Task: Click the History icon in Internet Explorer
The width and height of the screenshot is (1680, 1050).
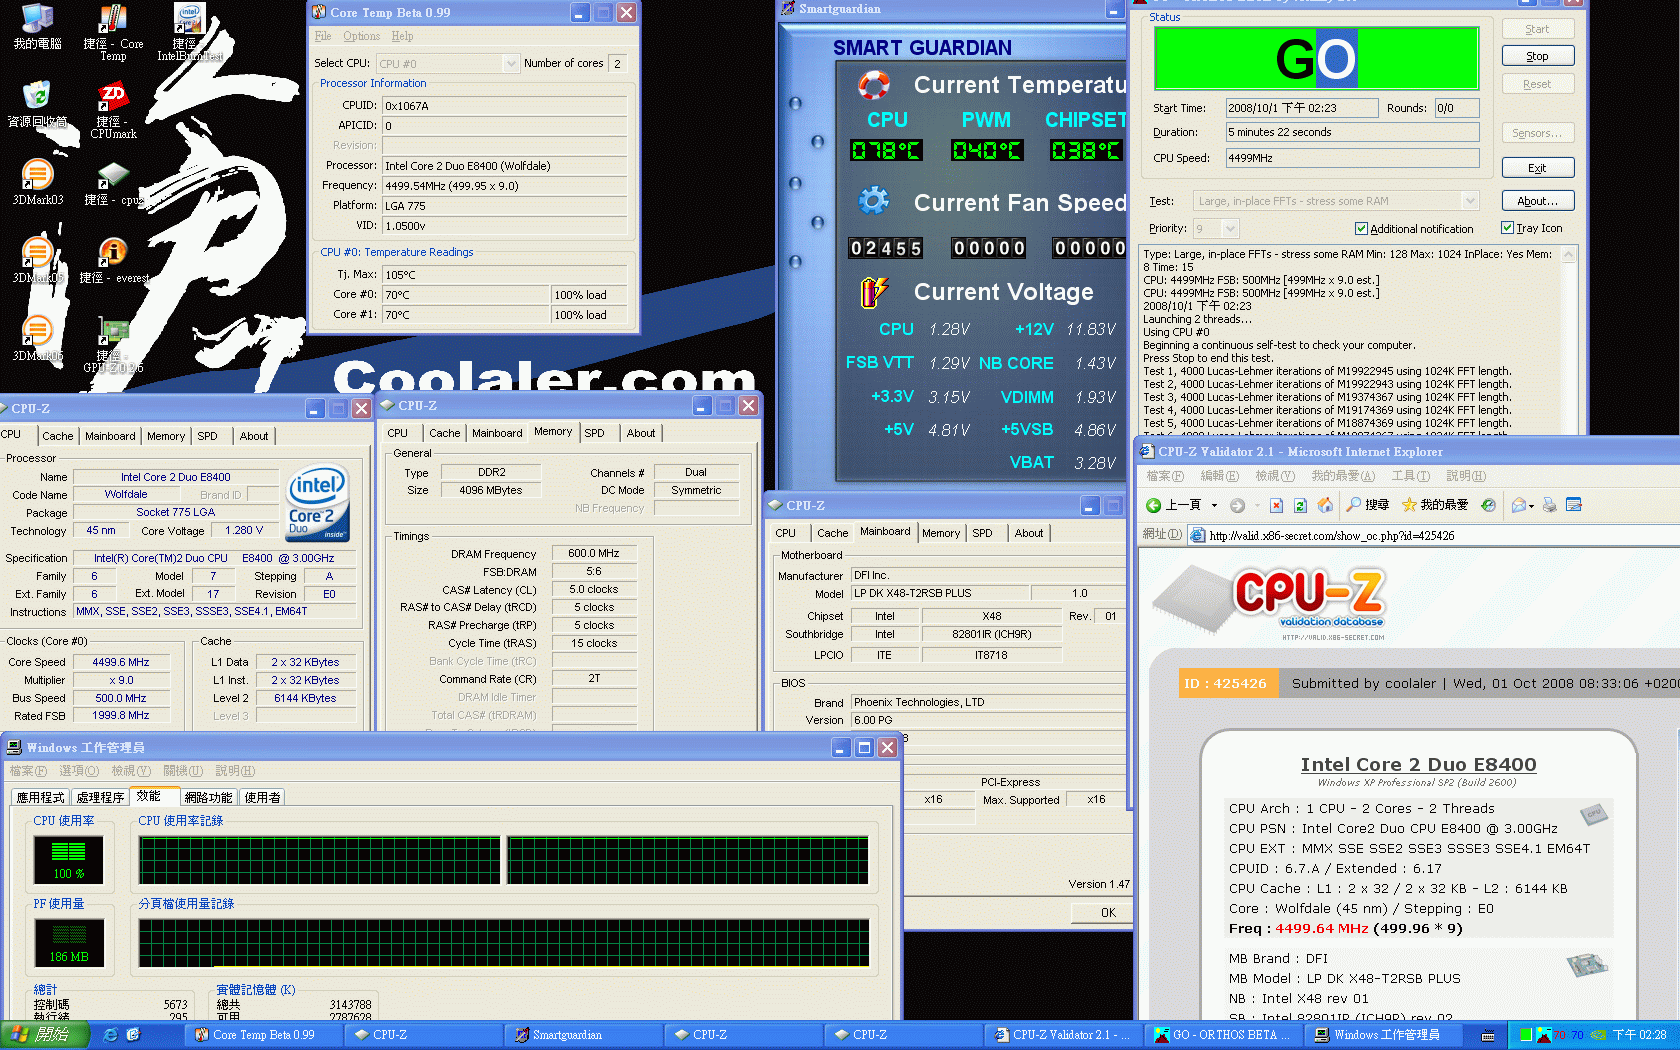Action: (x=1488, y=505)
